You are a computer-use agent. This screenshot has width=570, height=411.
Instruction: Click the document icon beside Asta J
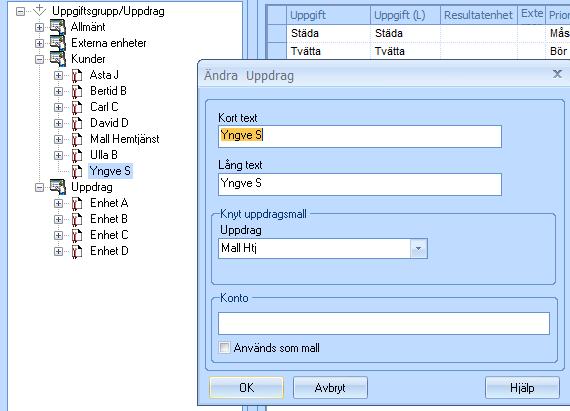pos(77,75)
